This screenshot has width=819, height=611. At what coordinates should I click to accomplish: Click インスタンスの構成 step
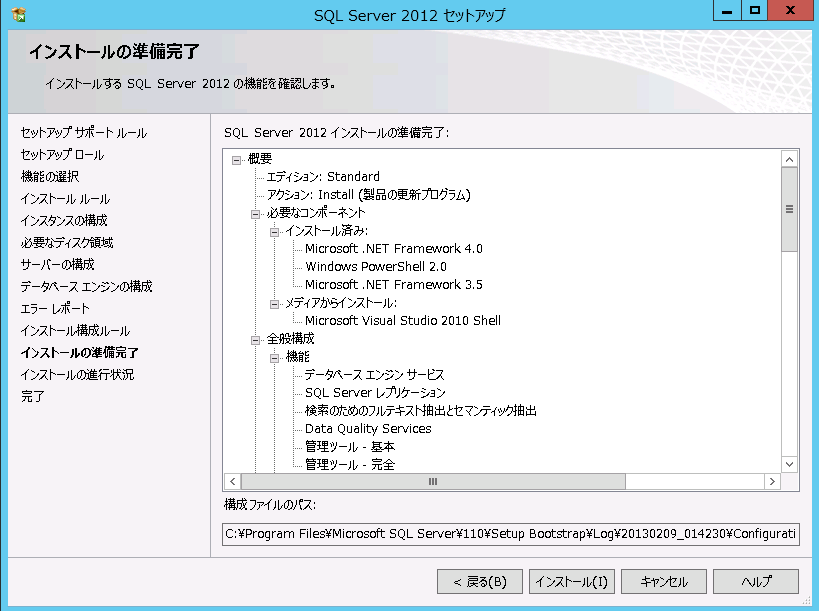pos(64,220)
